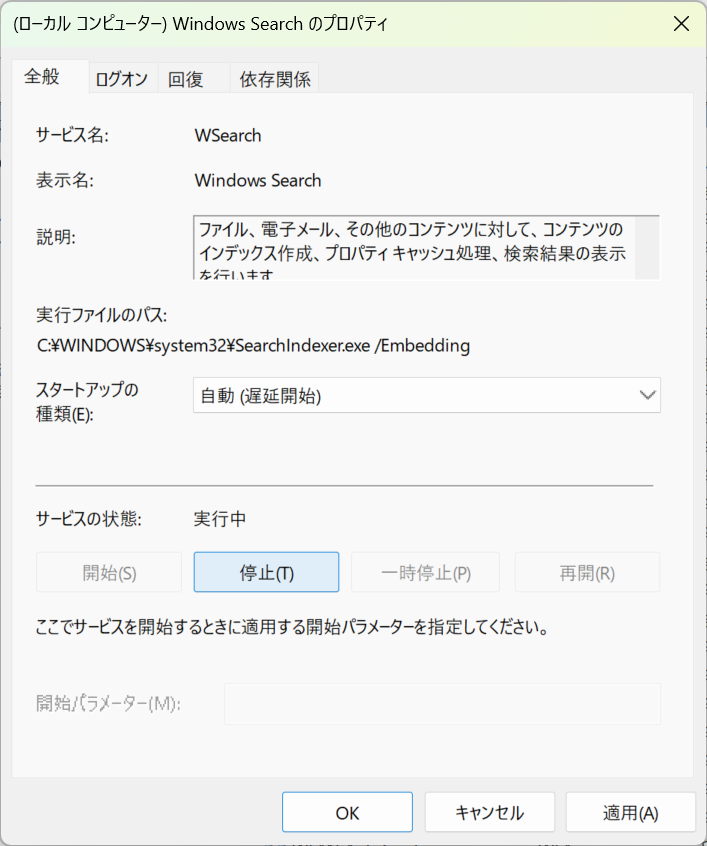Click the サービス名: label

72,135
